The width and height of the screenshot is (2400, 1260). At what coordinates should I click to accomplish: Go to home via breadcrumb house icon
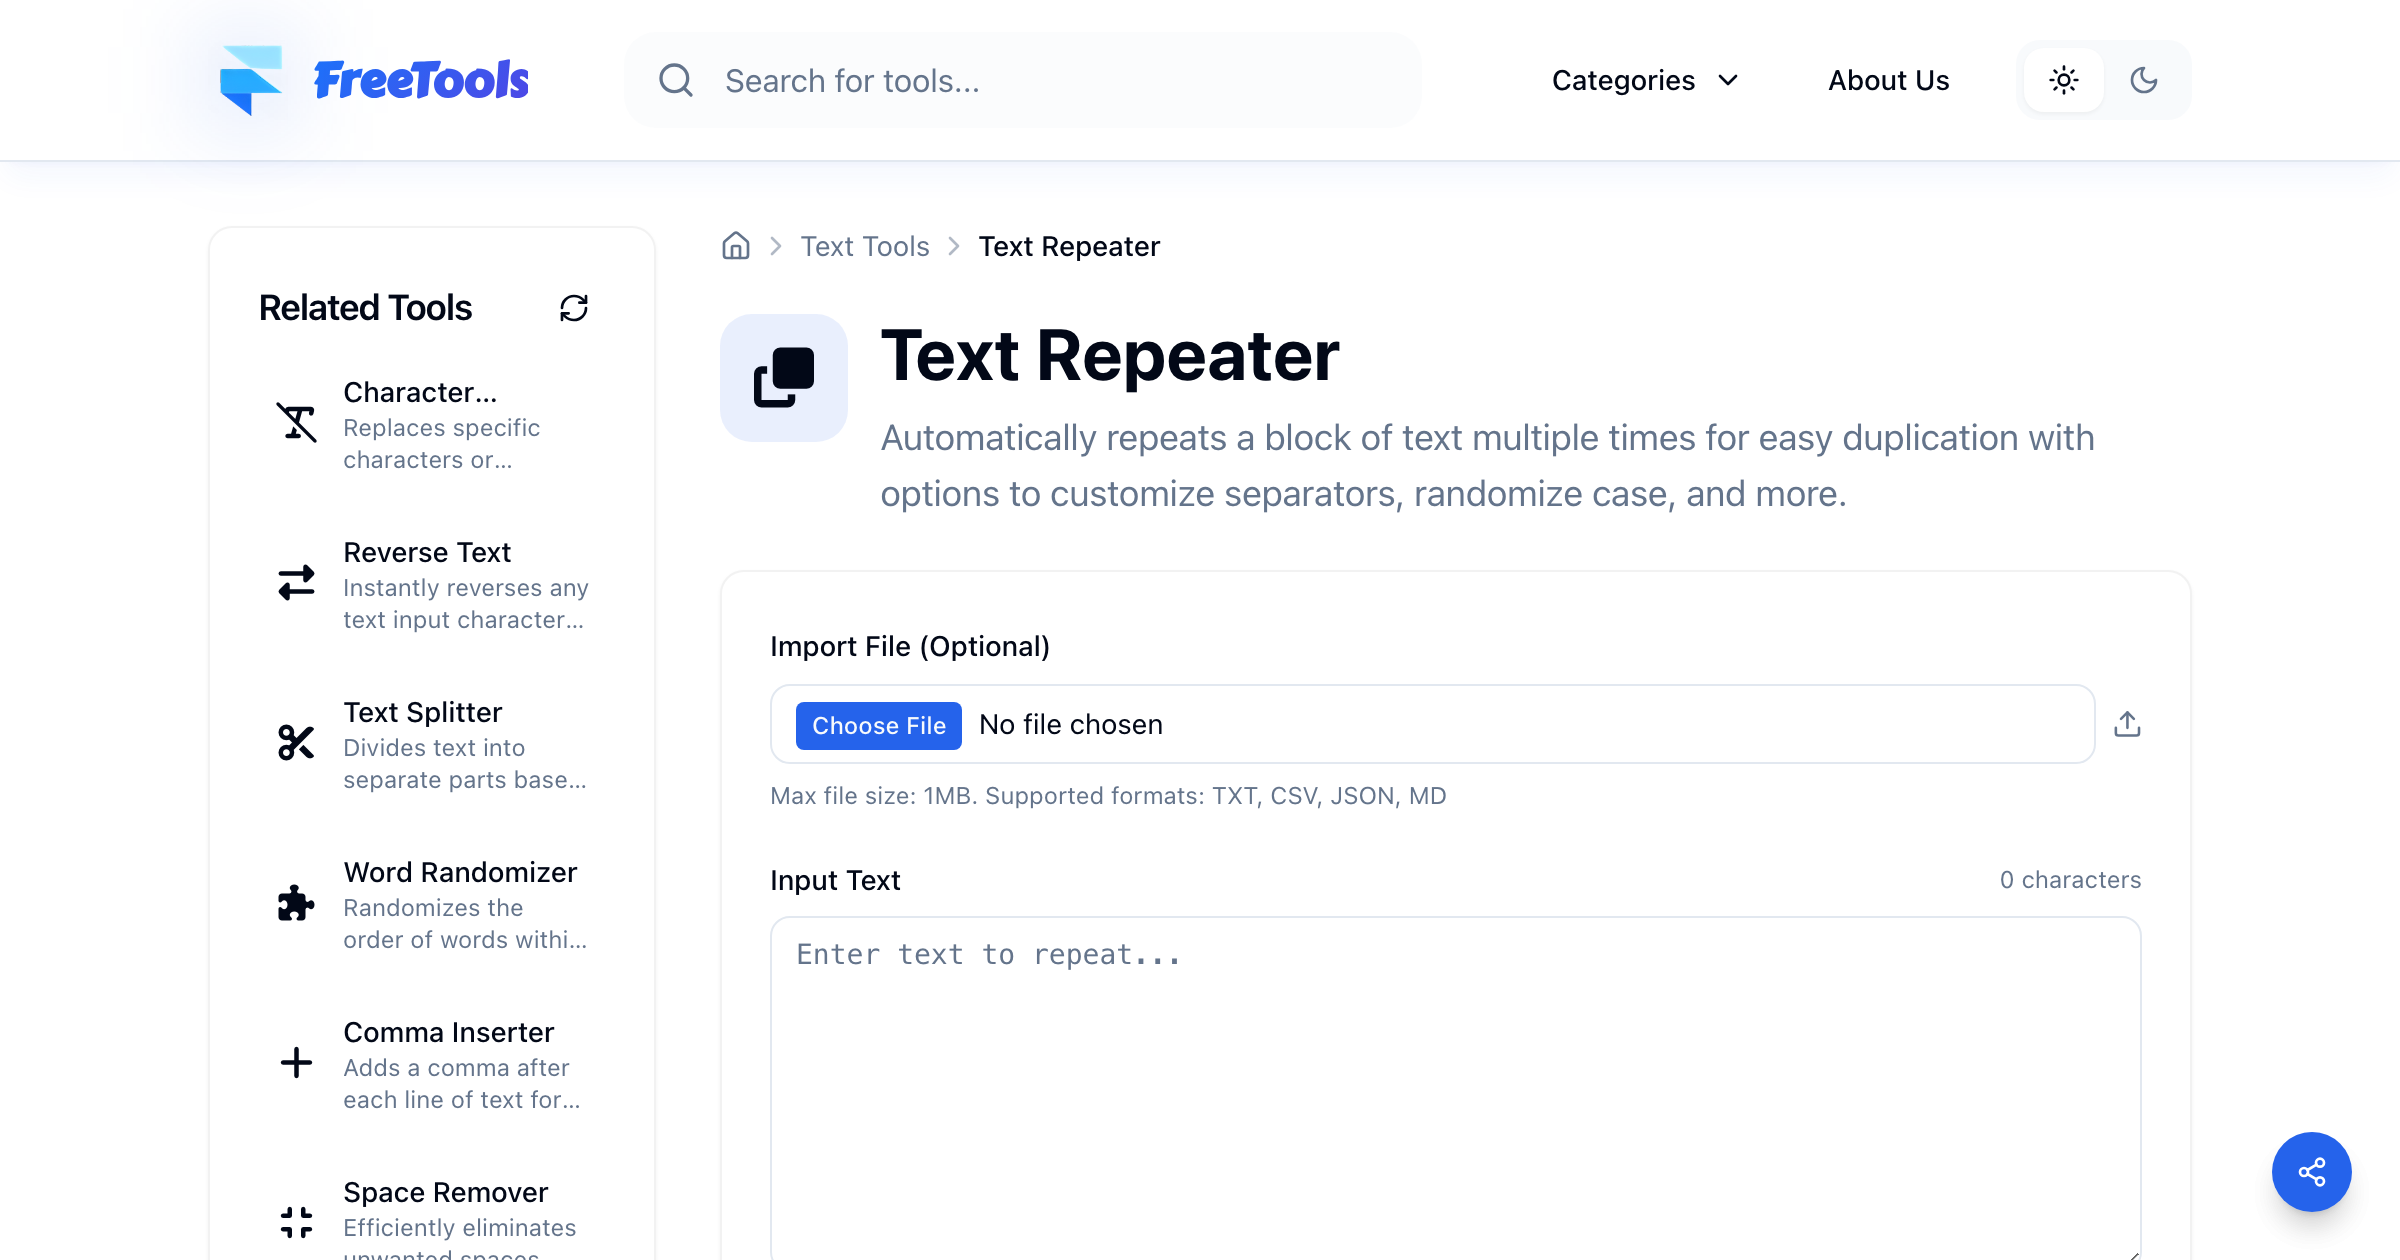click(736, 246)
